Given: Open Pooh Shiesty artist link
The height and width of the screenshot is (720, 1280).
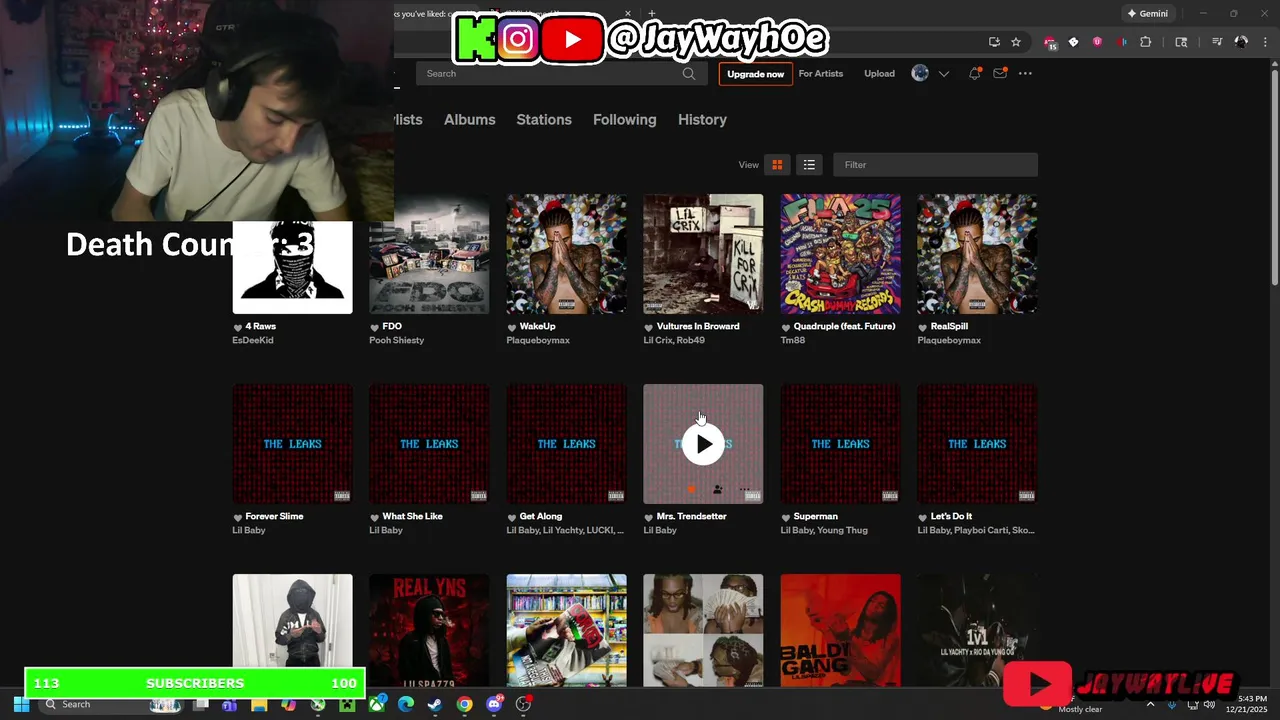Looking at the screenshot, I should click(x=397, y=340).
